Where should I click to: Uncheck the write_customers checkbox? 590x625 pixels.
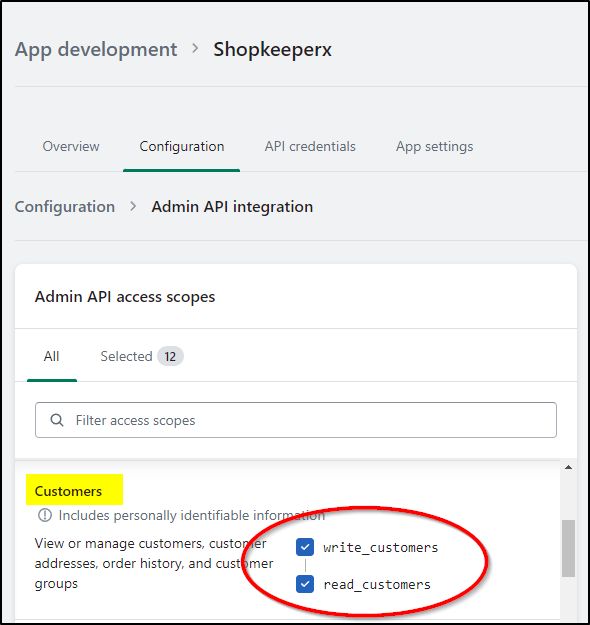[305, 547]
